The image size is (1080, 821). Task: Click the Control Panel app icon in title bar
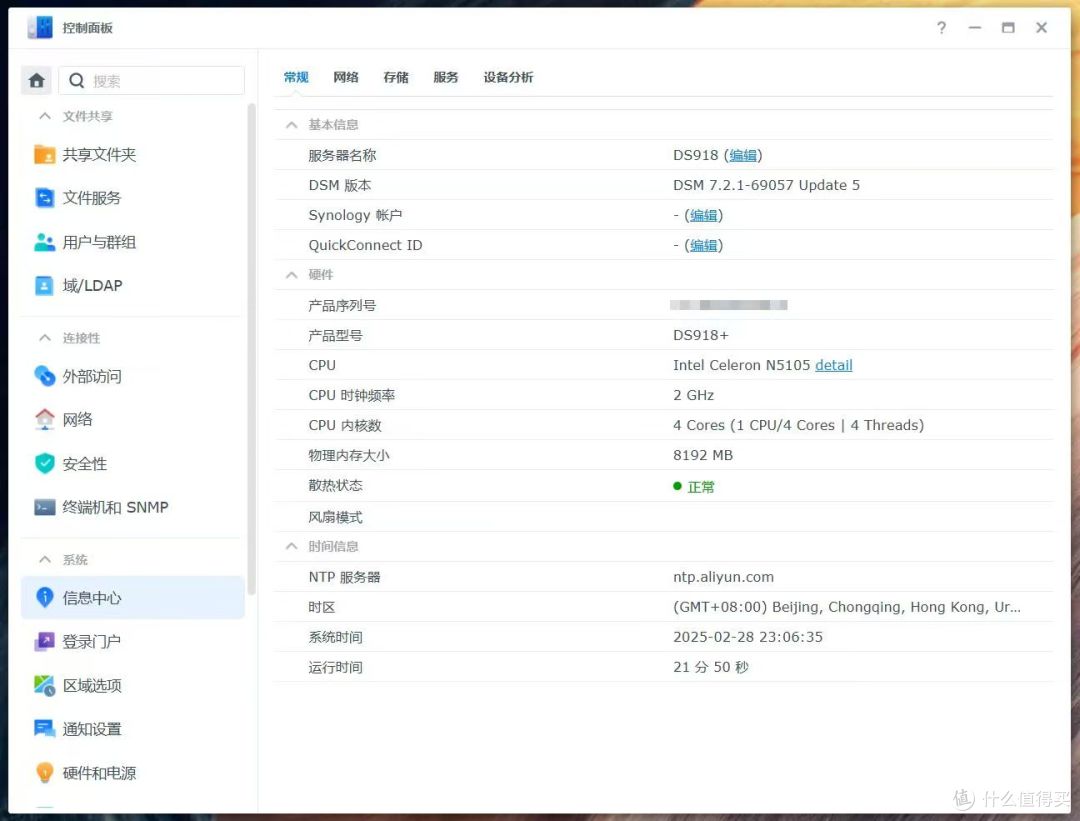coord(41,28)
